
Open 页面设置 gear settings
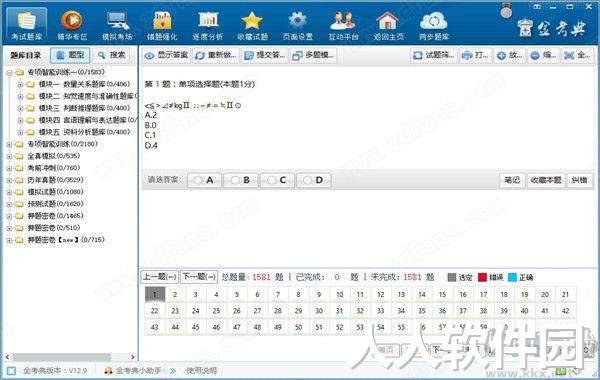point(297,26)
